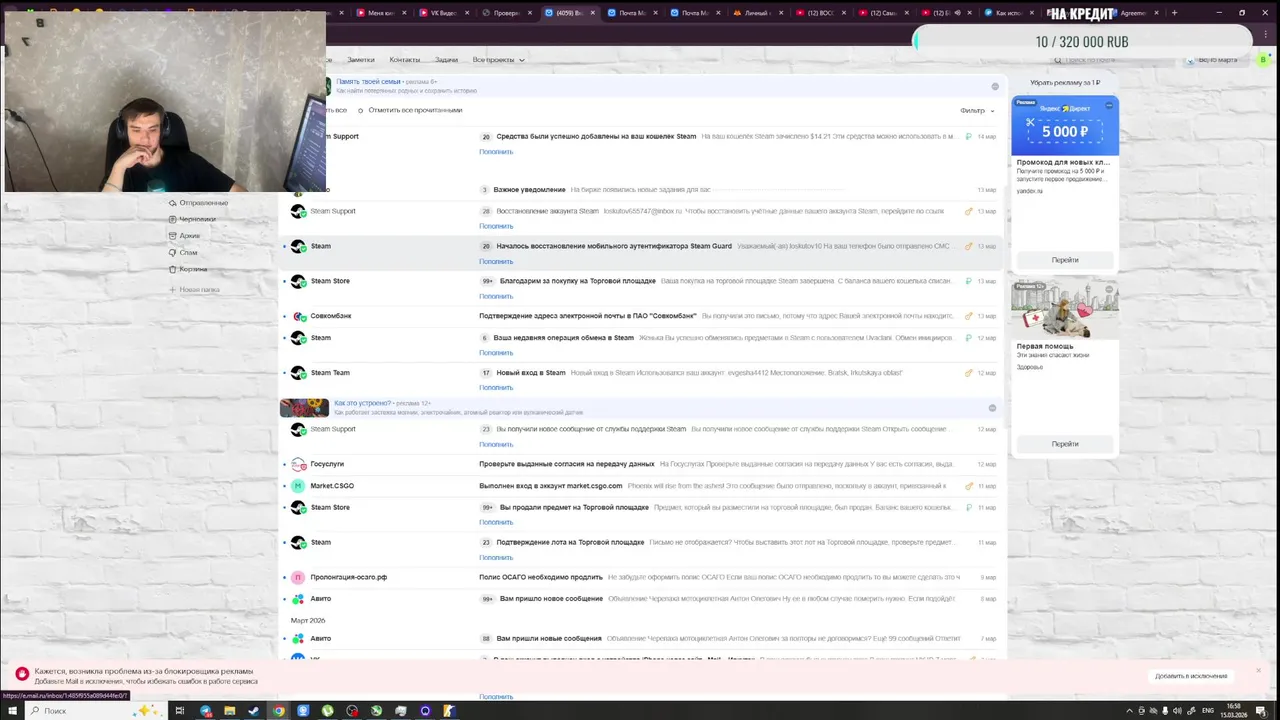Viewport: 1280px width, 720px height.
Task: Open the Архив folder
Action: click(x=184, y=236)
